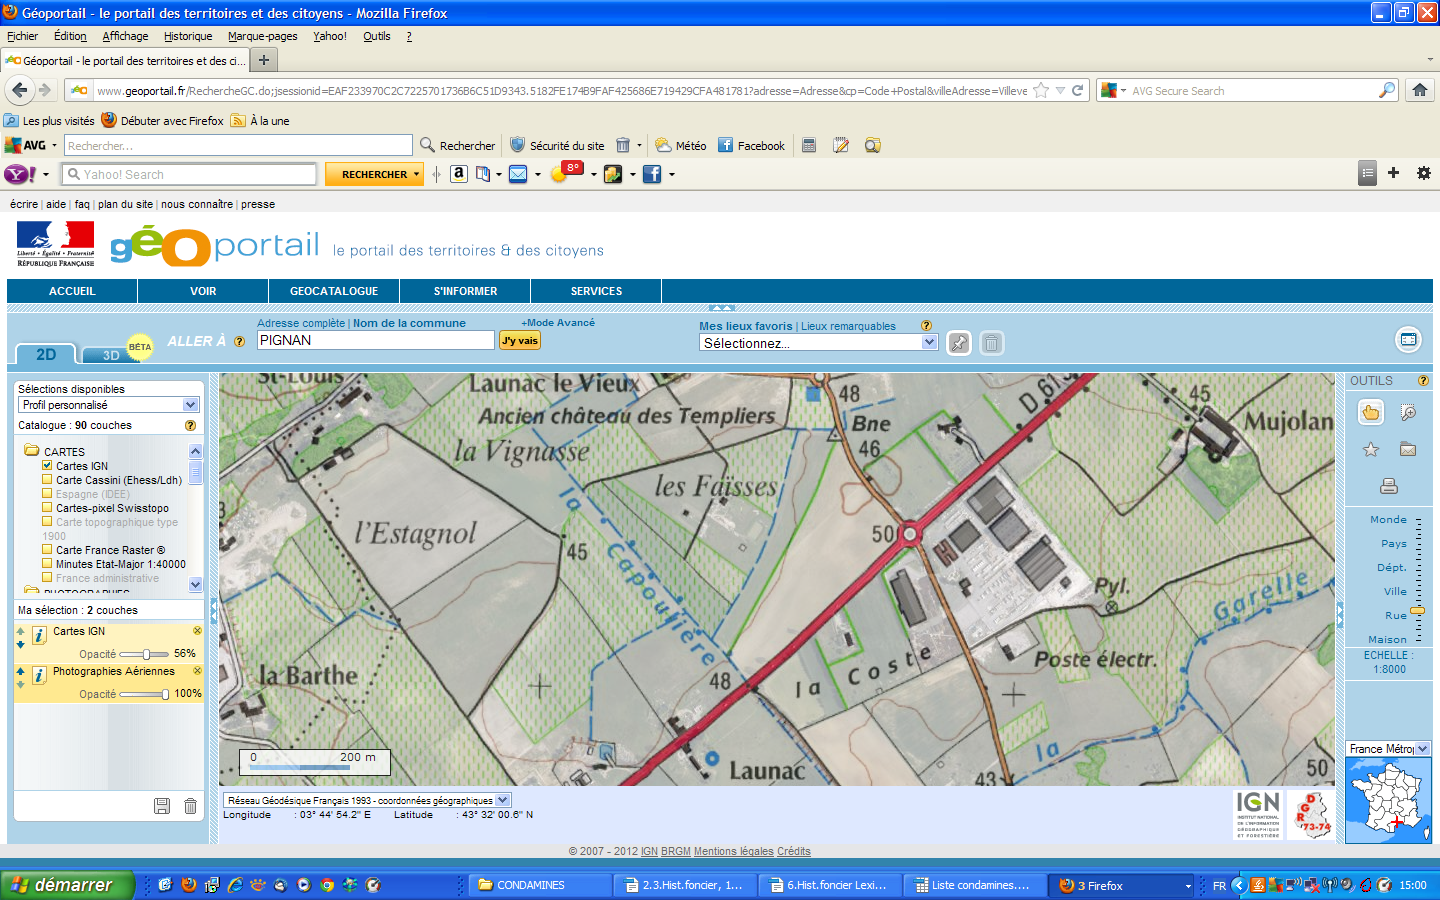Save the layer selection with floppy icon

point(162,806)
